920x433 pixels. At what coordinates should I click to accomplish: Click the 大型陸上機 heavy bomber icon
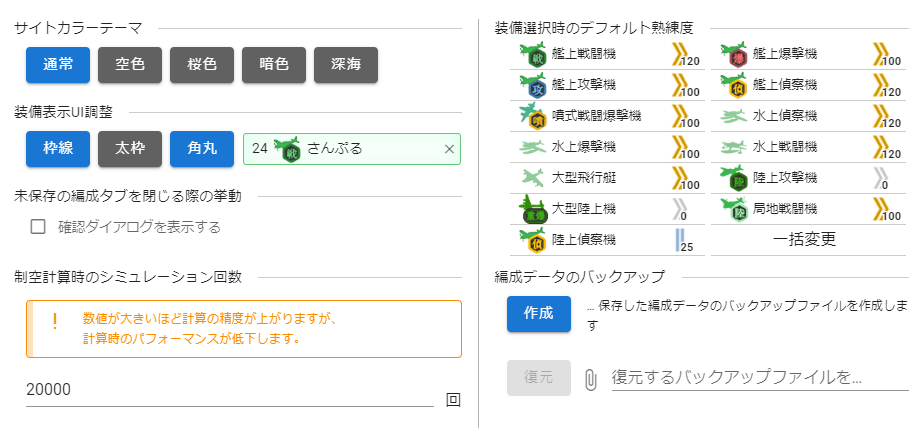click(x=533, y=208)
